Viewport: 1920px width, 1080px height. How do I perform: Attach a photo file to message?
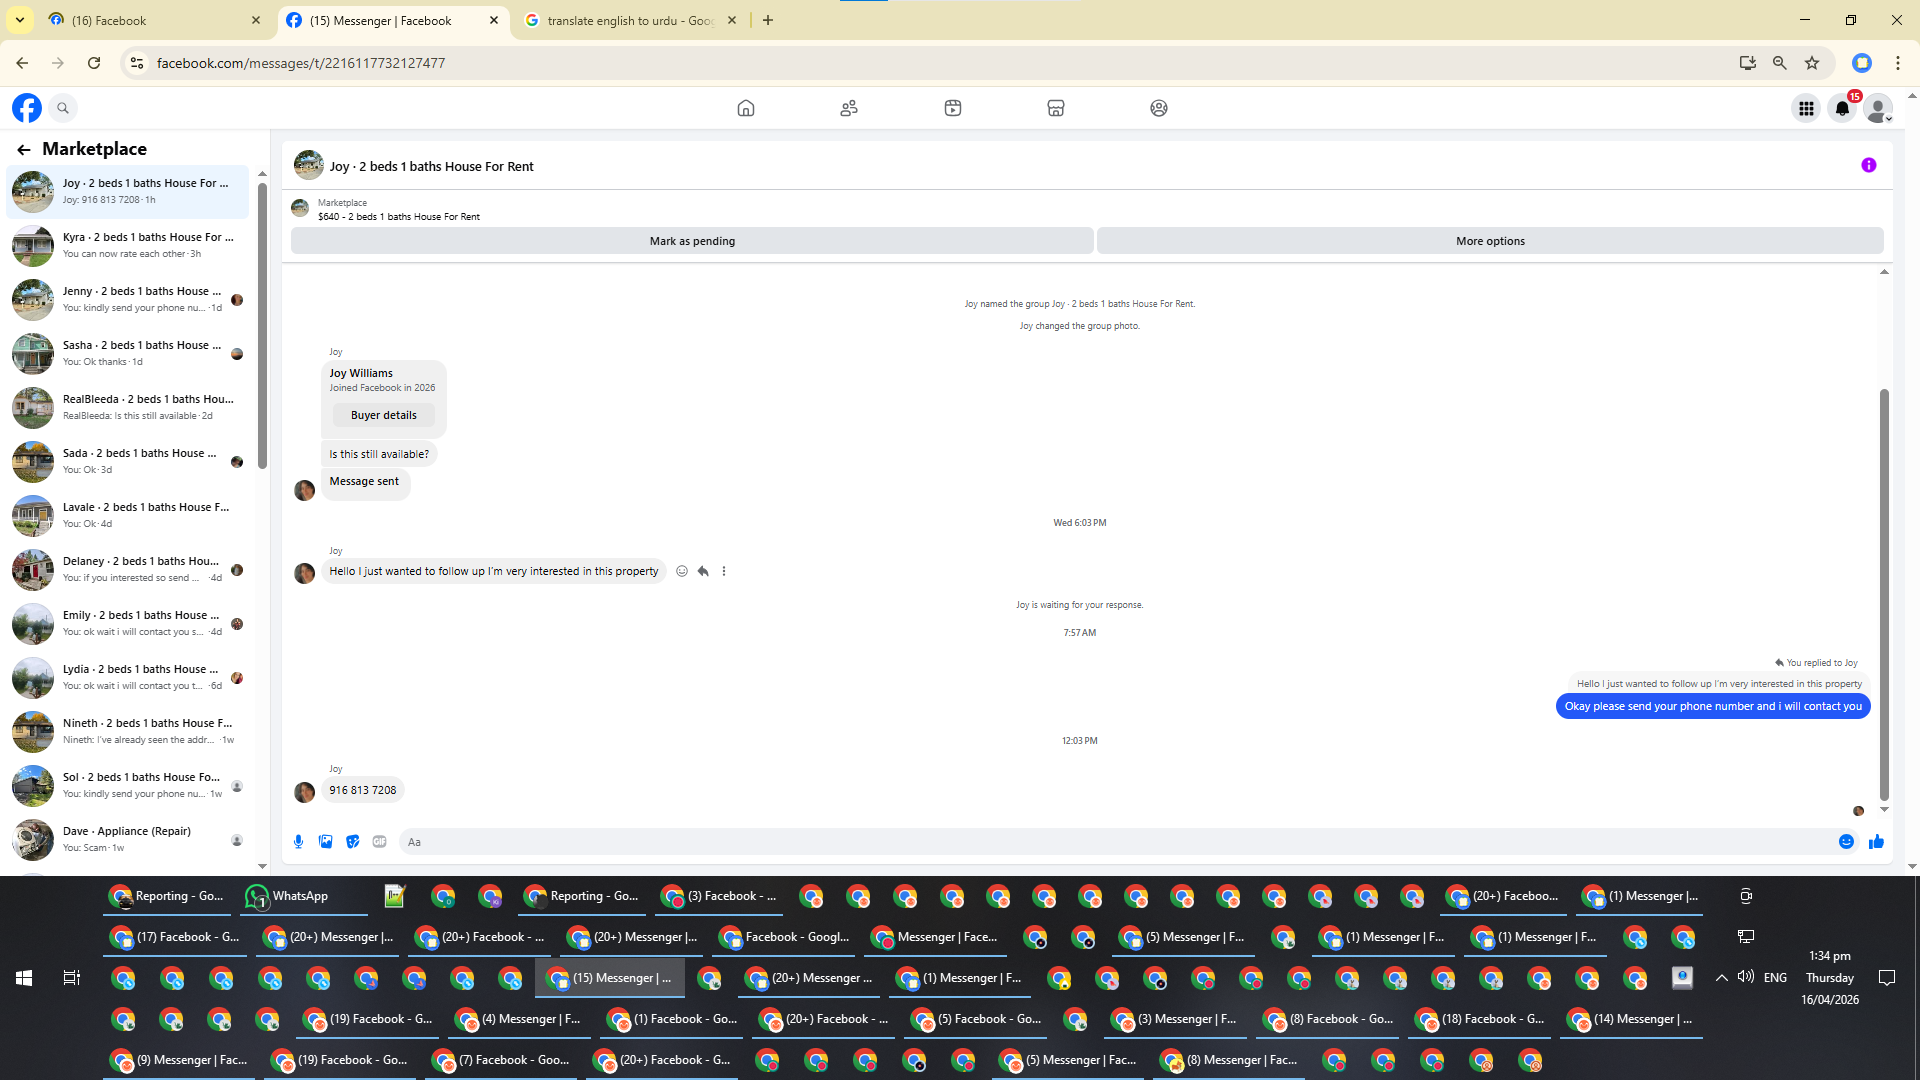tap(326, 842)
